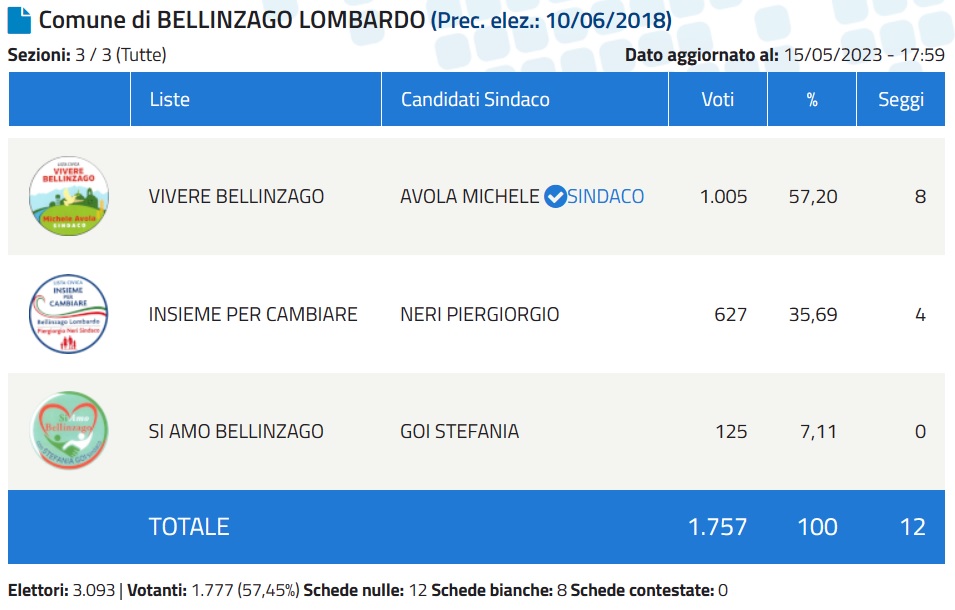Click the blue document icon beside Comune title

[x=19, y=20]
